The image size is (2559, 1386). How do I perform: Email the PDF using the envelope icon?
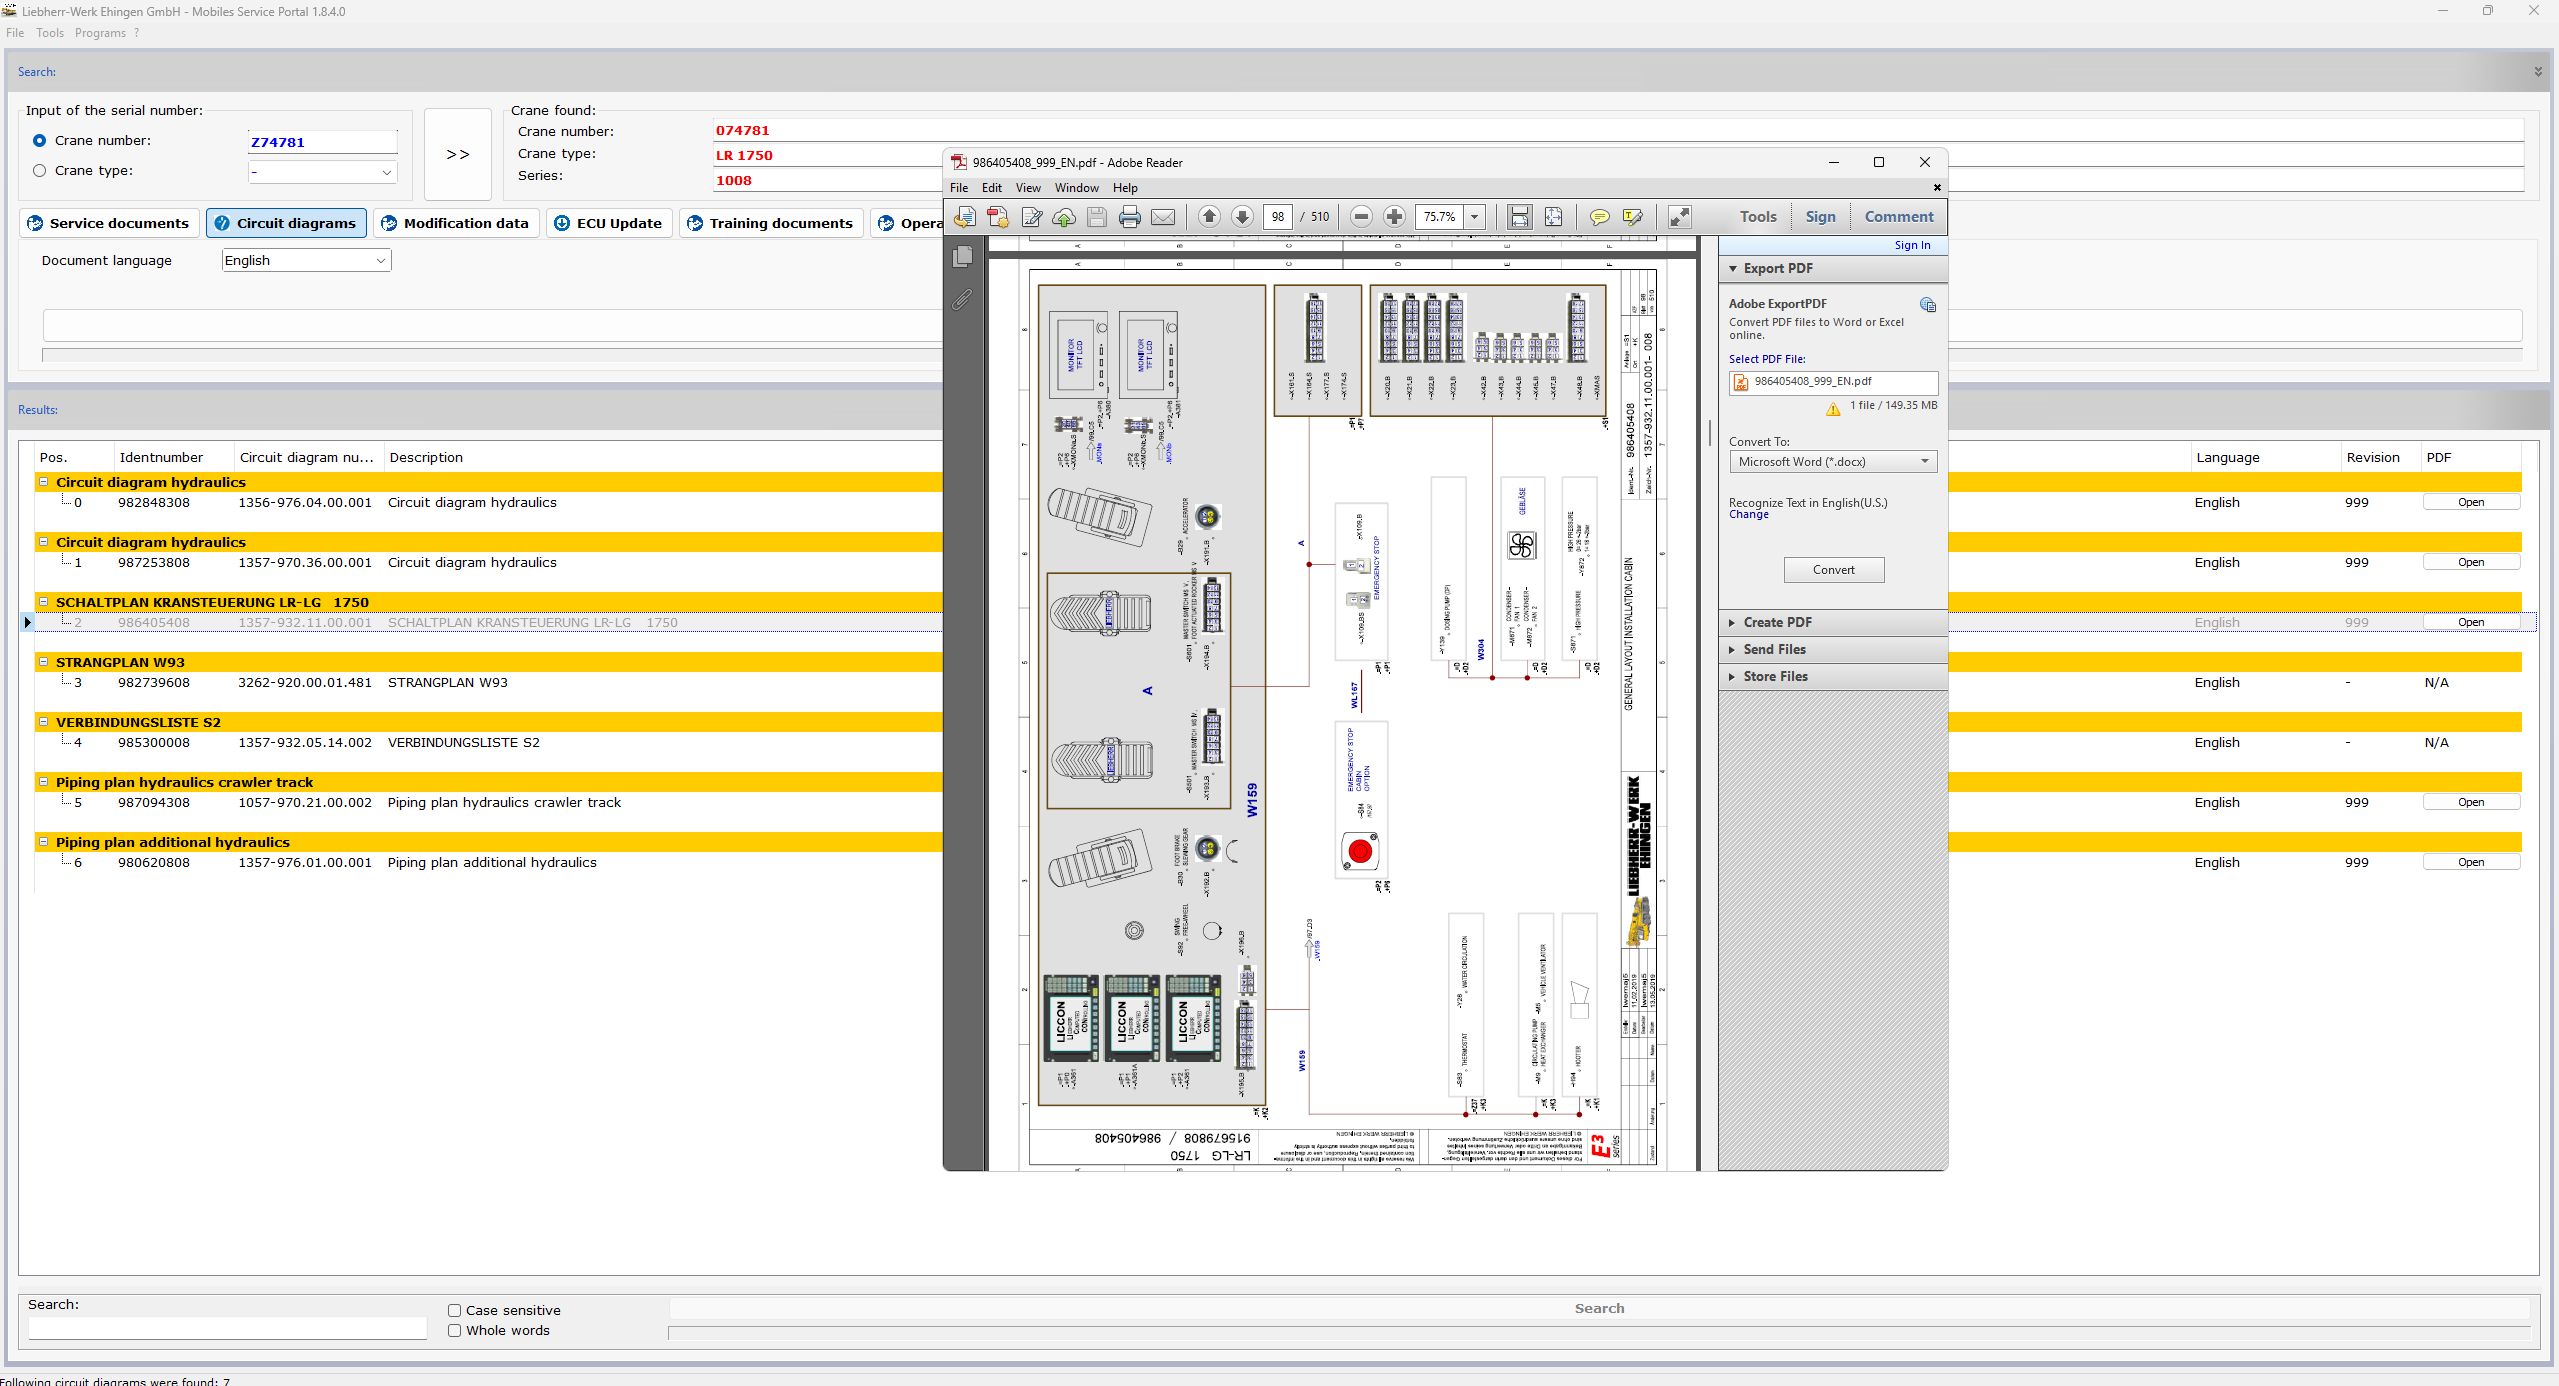(x=1163, y=217)
